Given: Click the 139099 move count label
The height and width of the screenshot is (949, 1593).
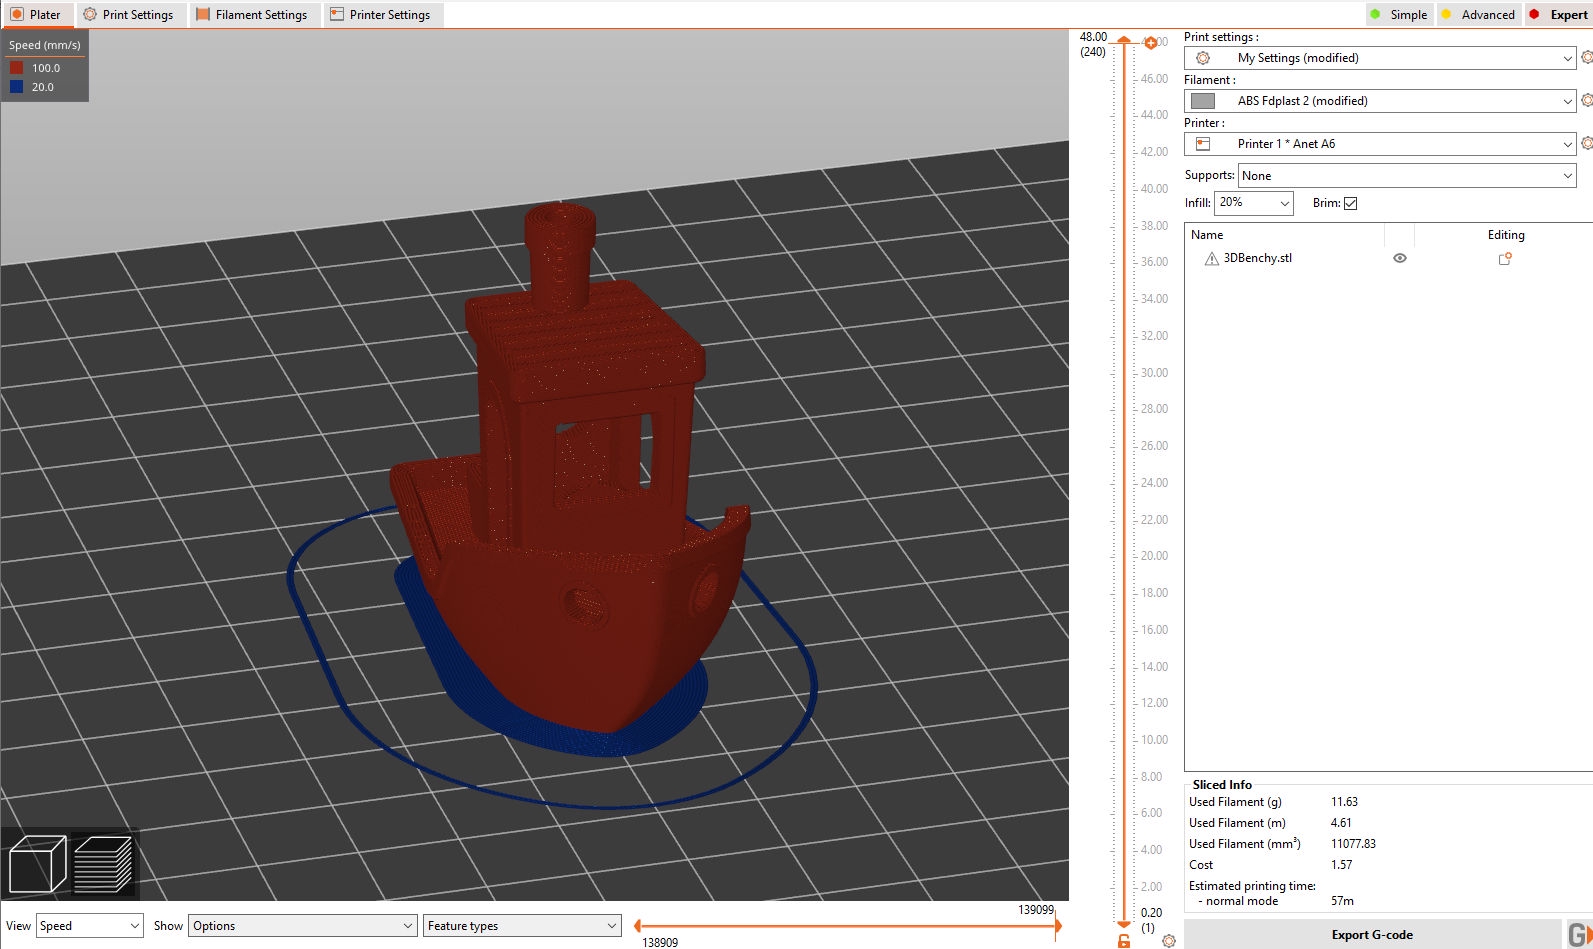Looking at the screenshot, I should click(1036, 910).
